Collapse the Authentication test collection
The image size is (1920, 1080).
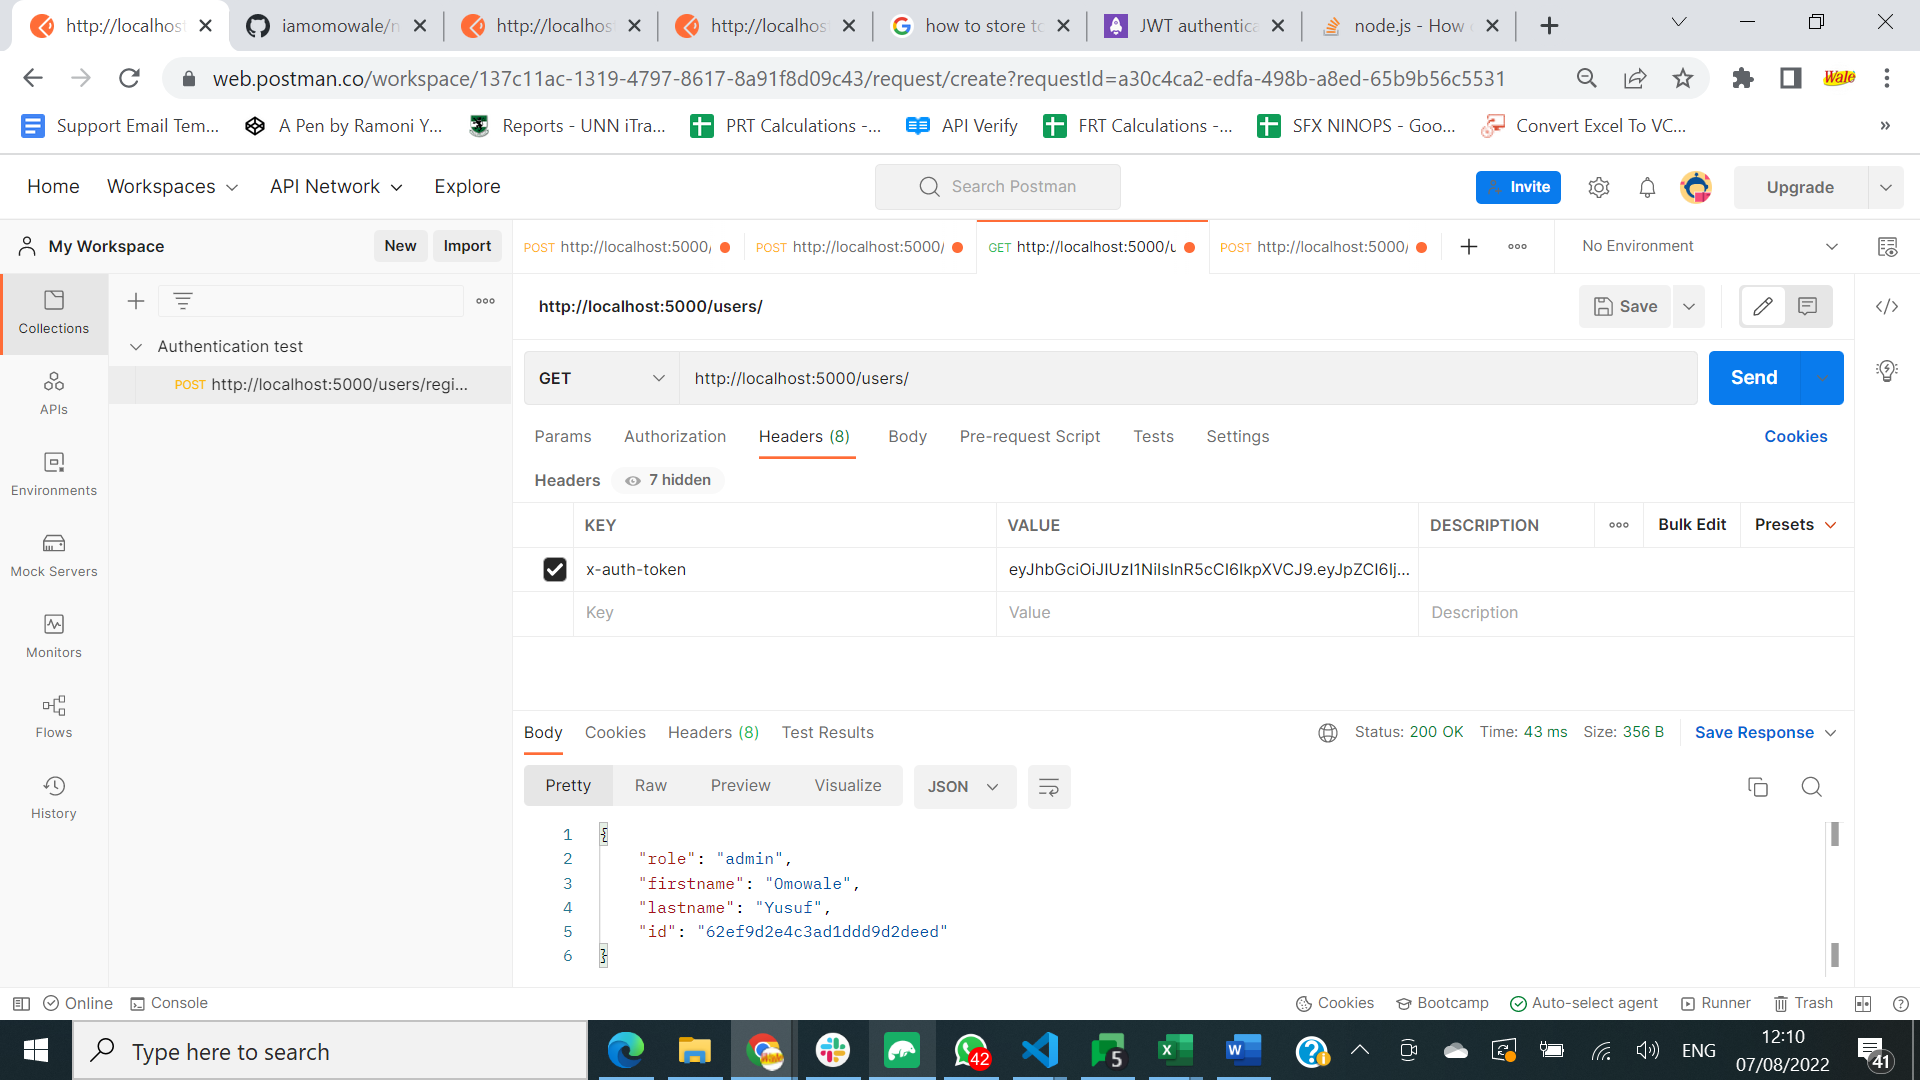pyautogui.click(x=137, y=346)
